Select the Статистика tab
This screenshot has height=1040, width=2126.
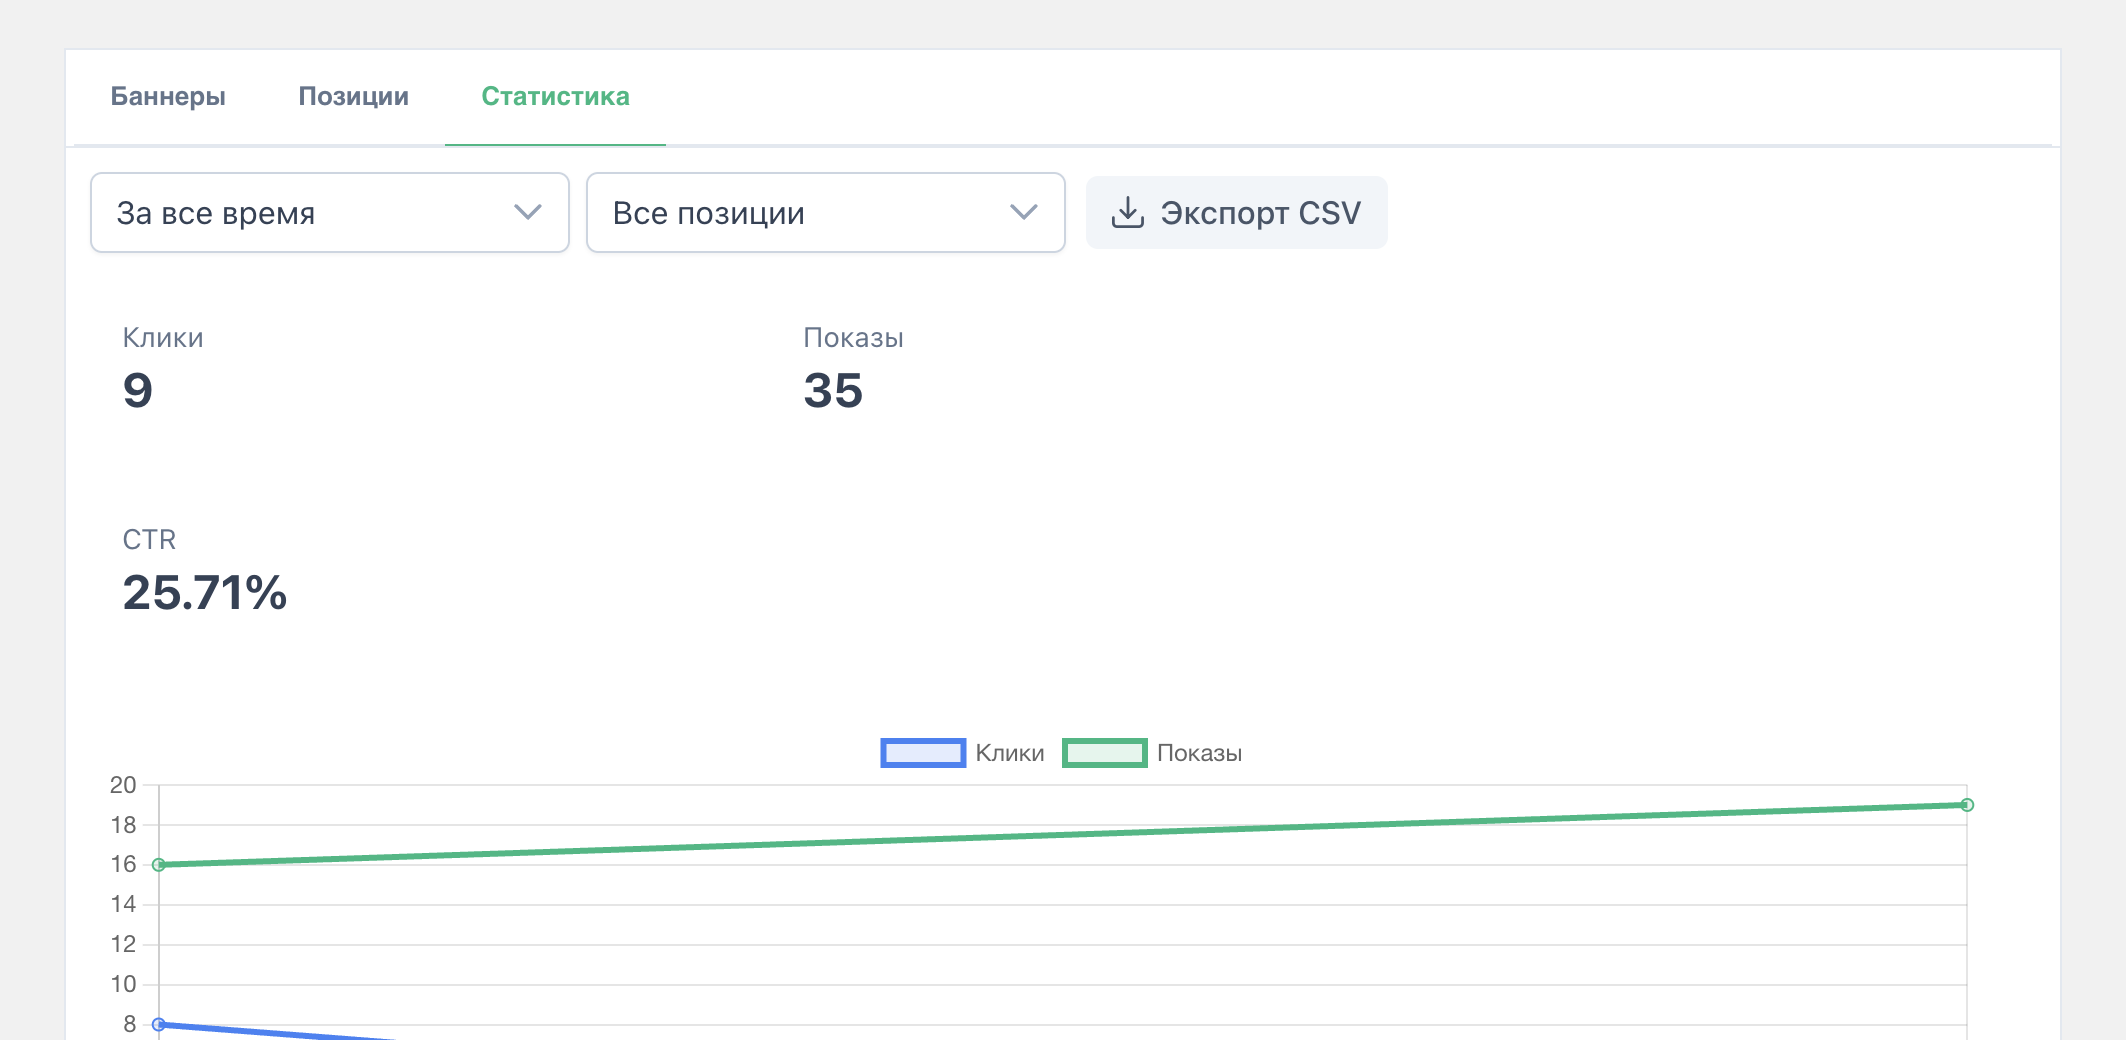tap(555, 97)
